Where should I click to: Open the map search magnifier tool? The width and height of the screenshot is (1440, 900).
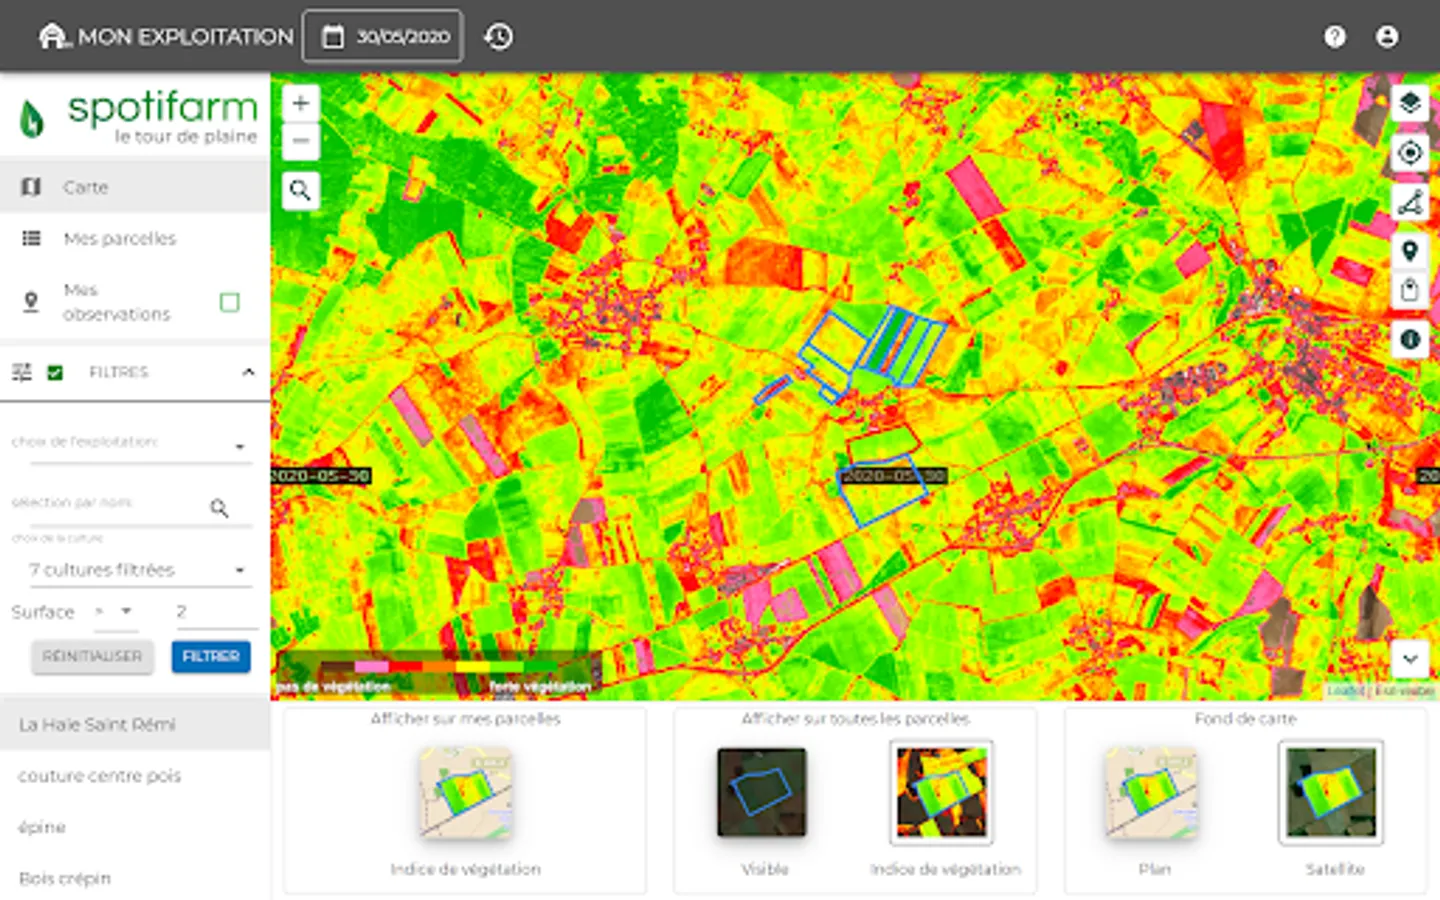tap(301, 190)
